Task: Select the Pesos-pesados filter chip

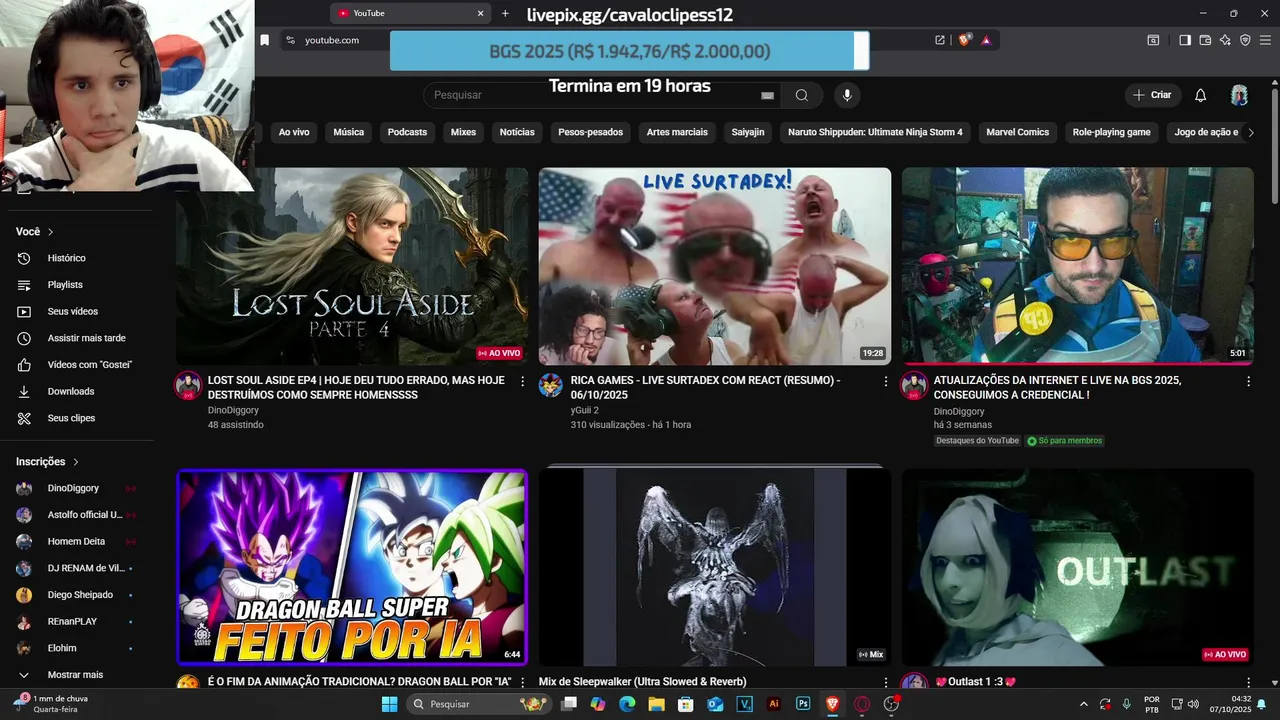Action: coord(590,132)
